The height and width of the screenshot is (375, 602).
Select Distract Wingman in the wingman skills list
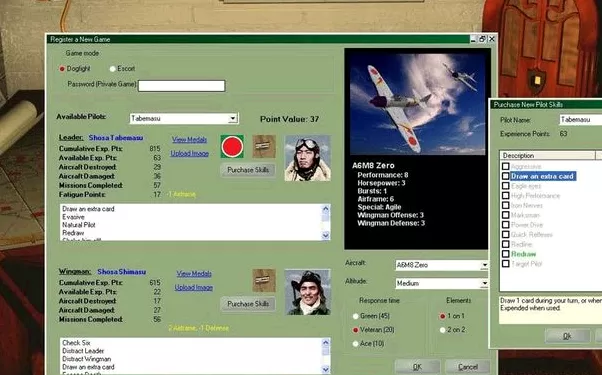tap(86, 359)
